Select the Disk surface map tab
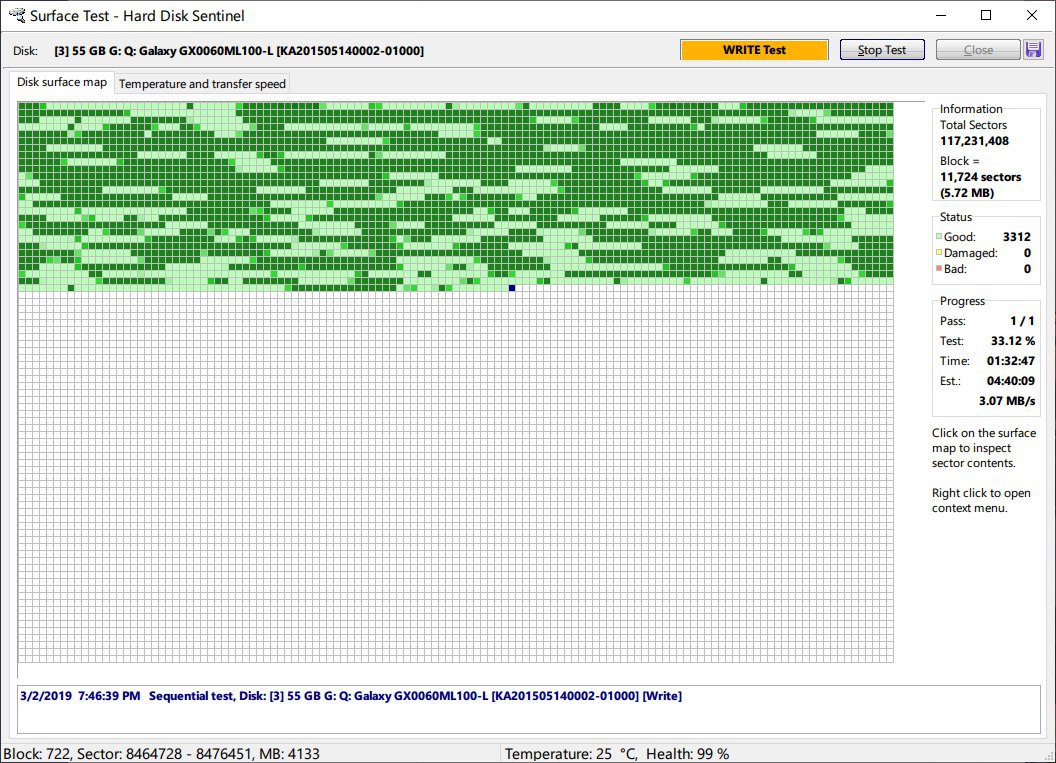1056x763 pixels. coord(62,82)
